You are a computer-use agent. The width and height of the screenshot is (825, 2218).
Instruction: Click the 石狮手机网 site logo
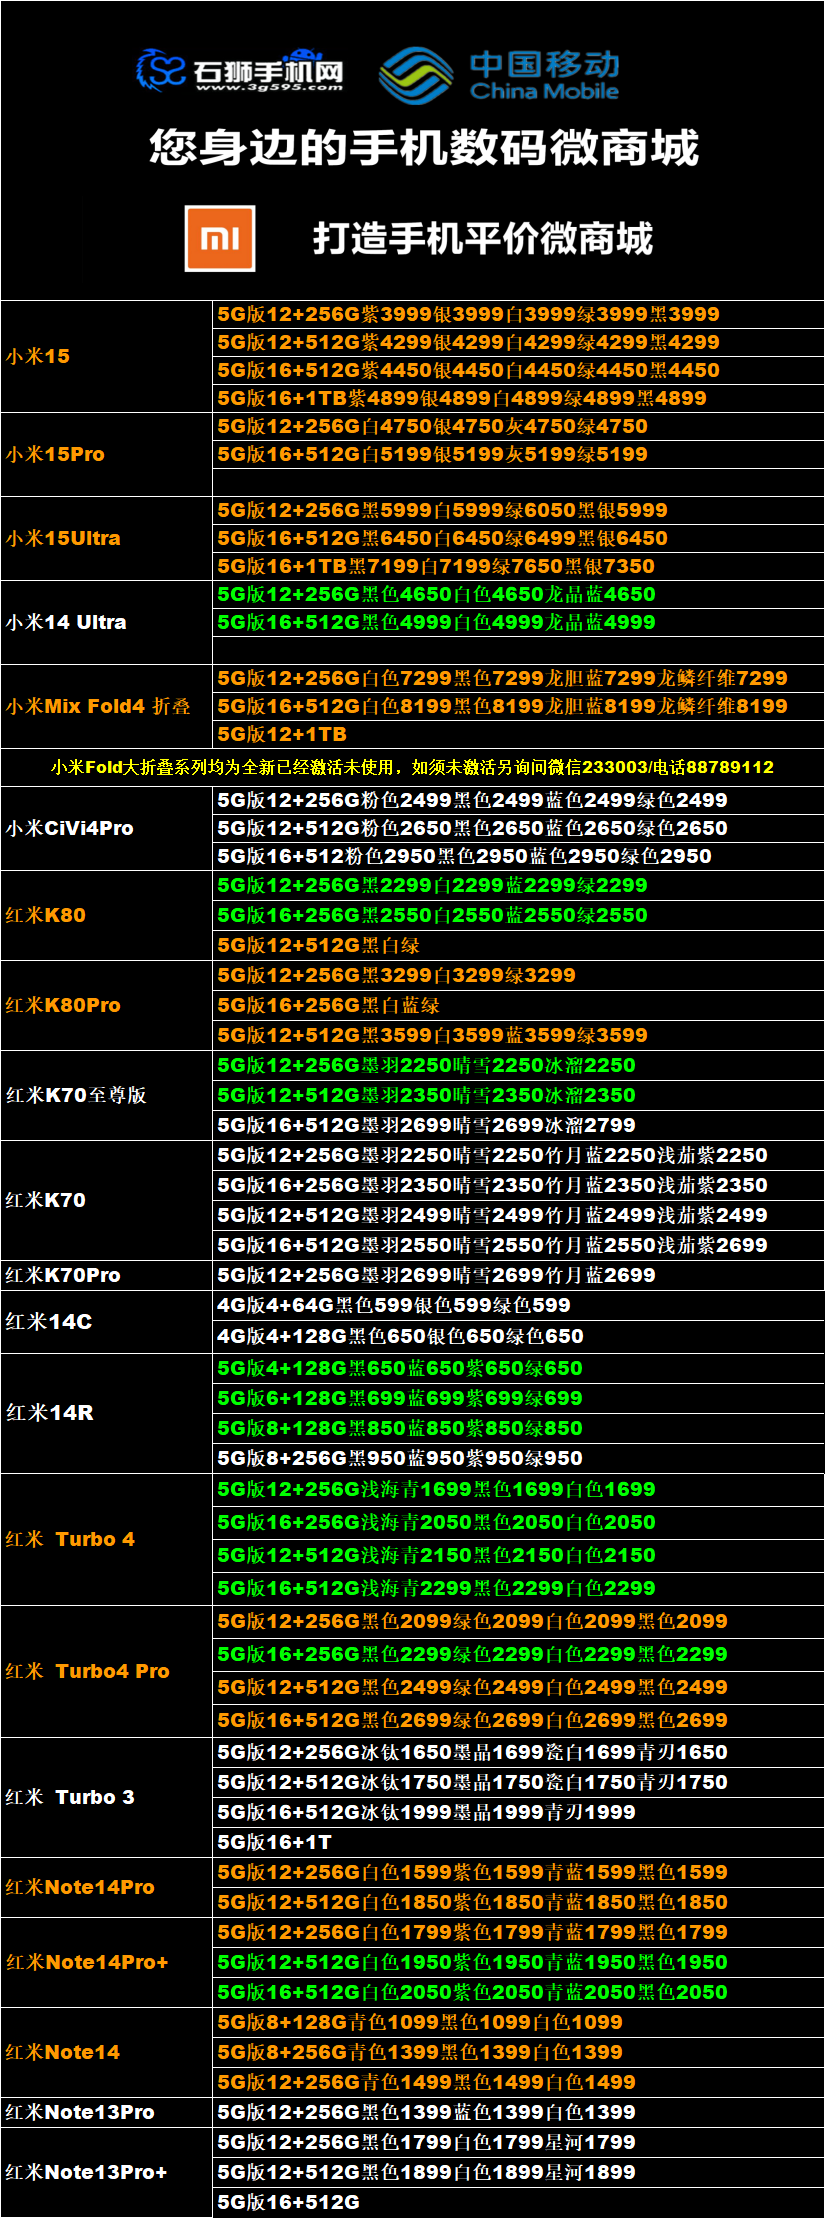(240, 70)
